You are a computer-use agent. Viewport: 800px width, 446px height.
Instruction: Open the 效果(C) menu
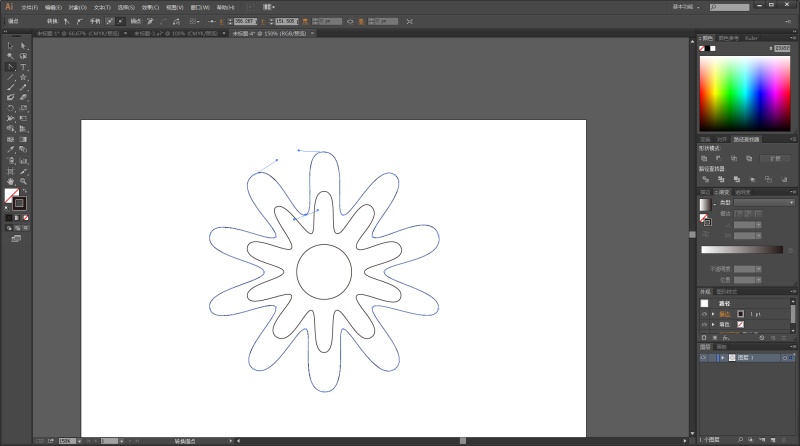pyautogui.click(x=150, y=6)
